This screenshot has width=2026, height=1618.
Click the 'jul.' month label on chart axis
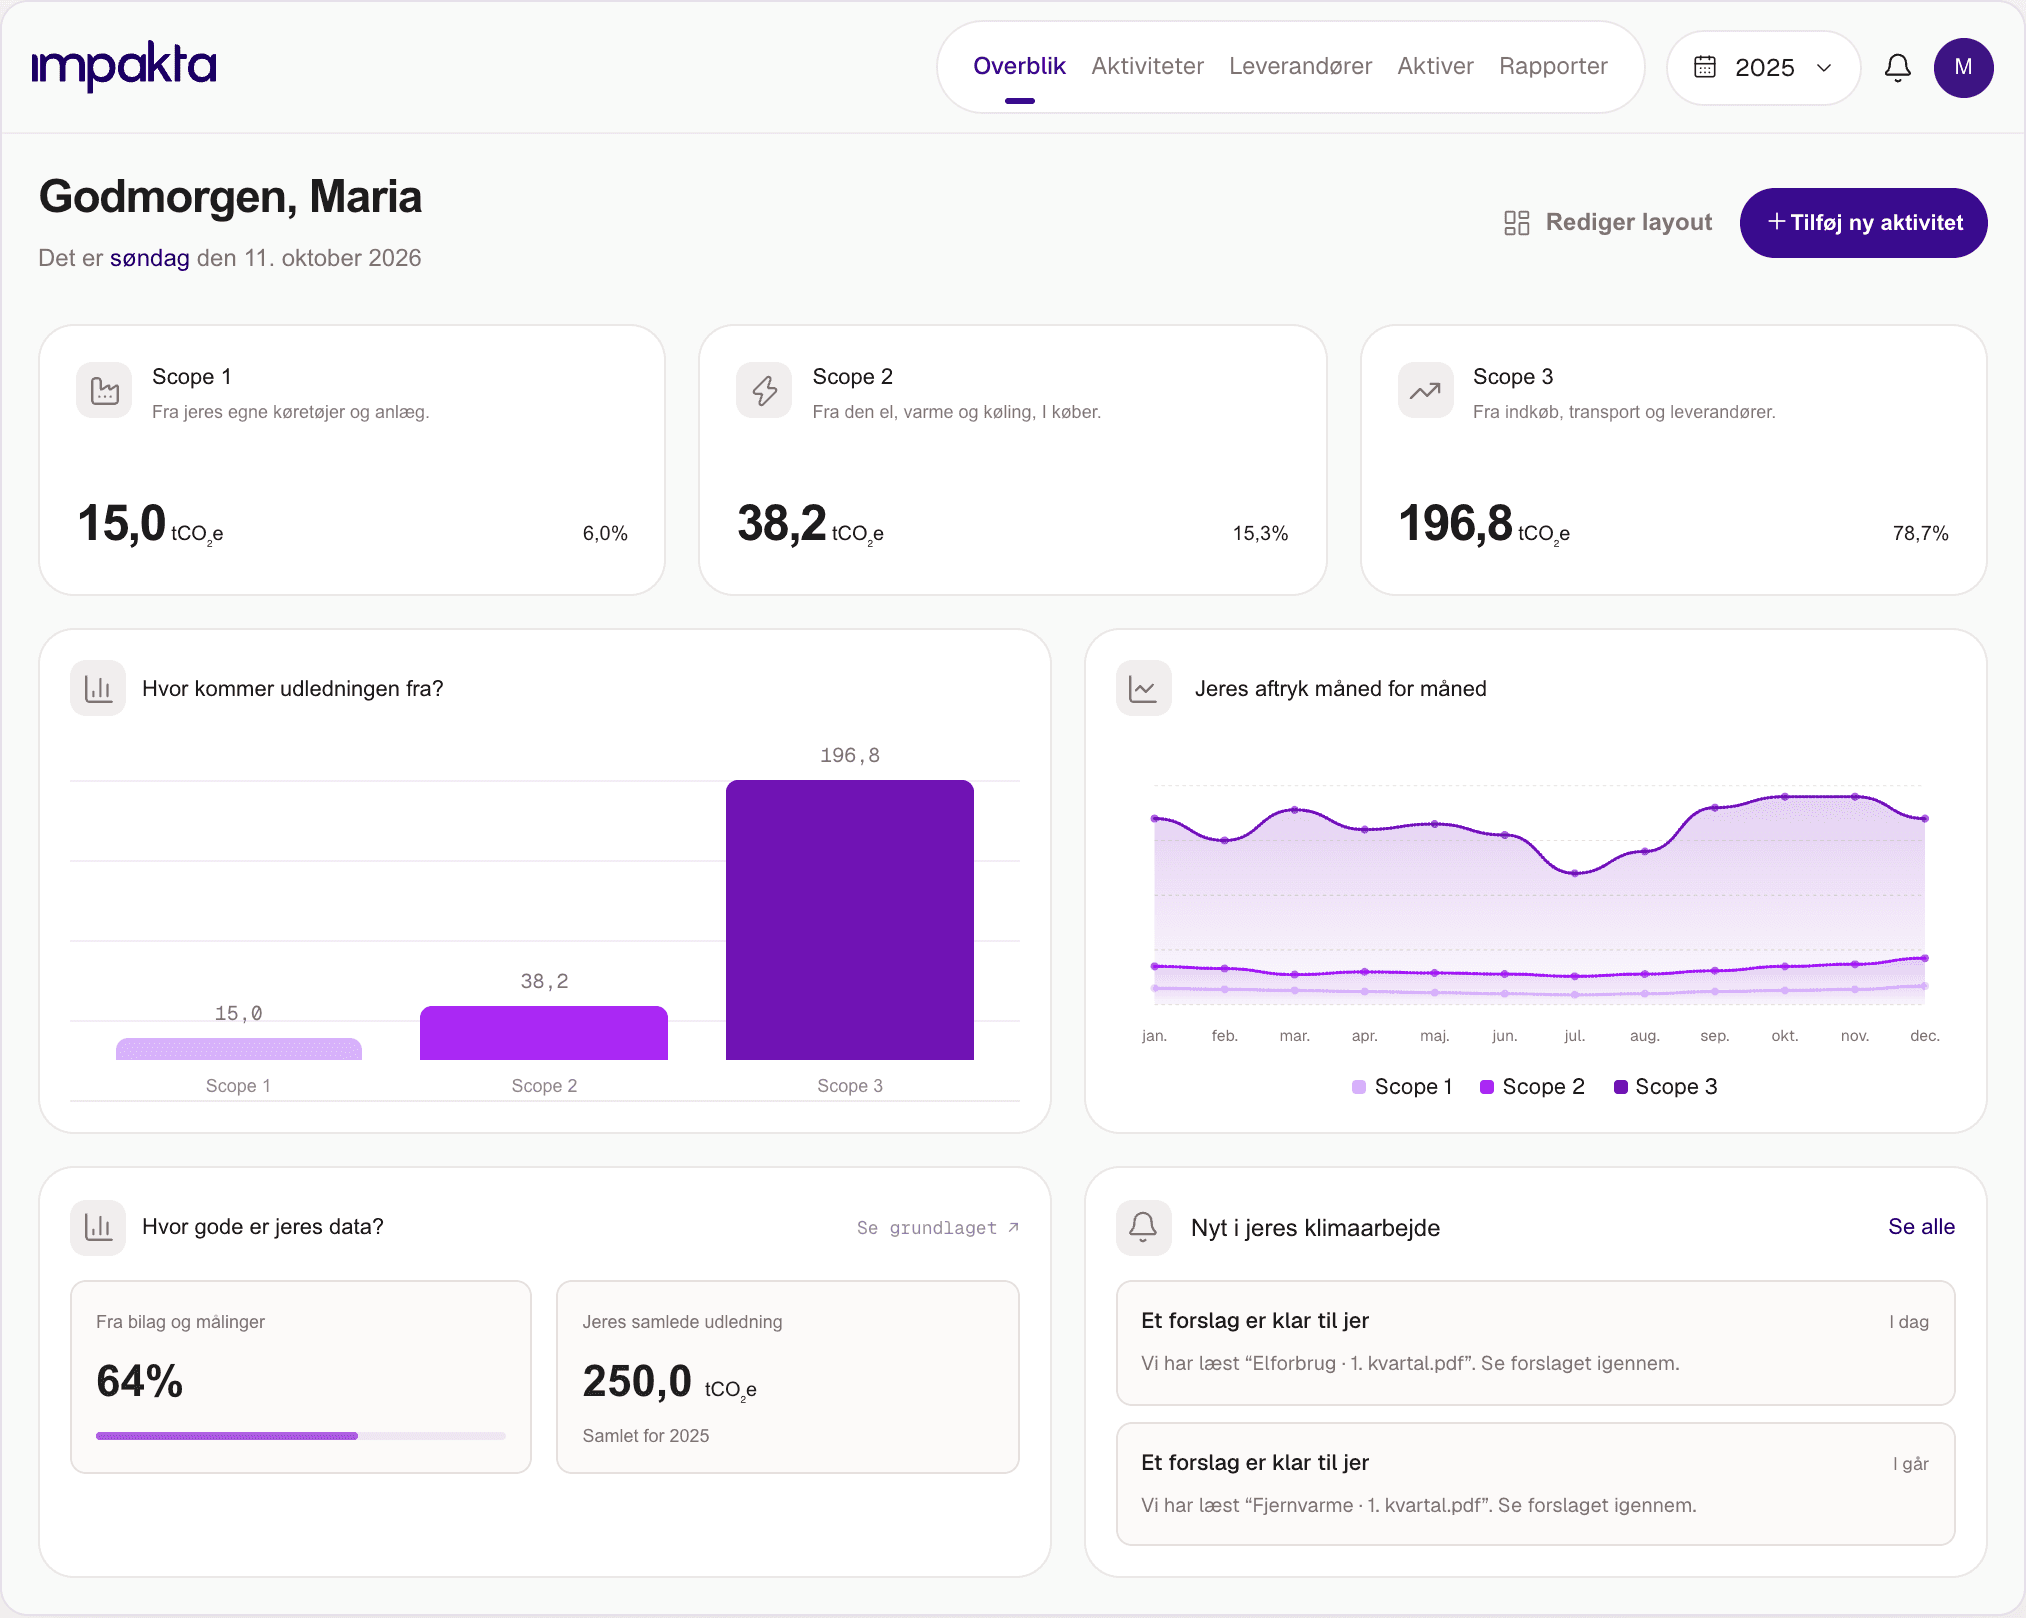click(x=1574, y=1036)
